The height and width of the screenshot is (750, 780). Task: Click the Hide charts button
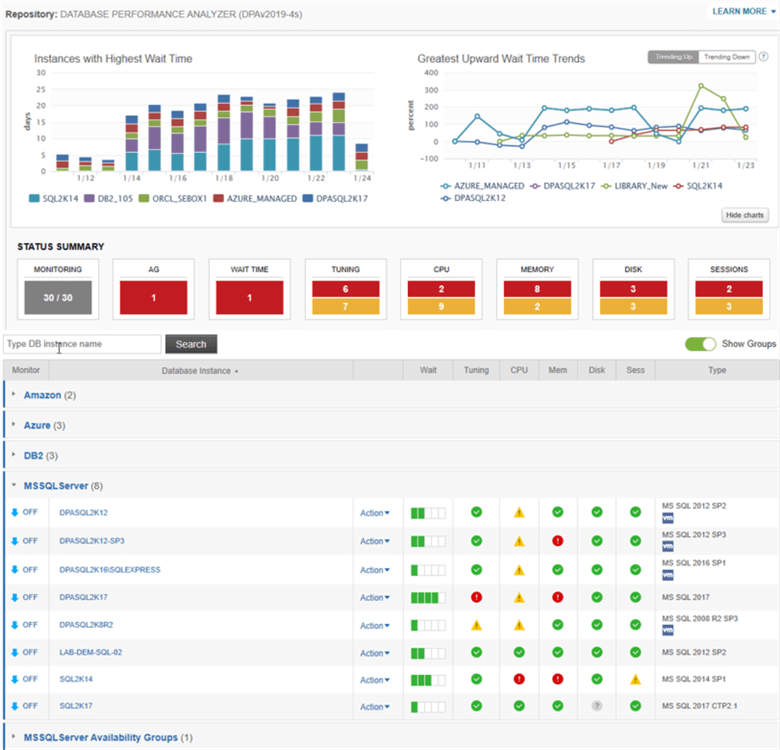tap(745, 215)
